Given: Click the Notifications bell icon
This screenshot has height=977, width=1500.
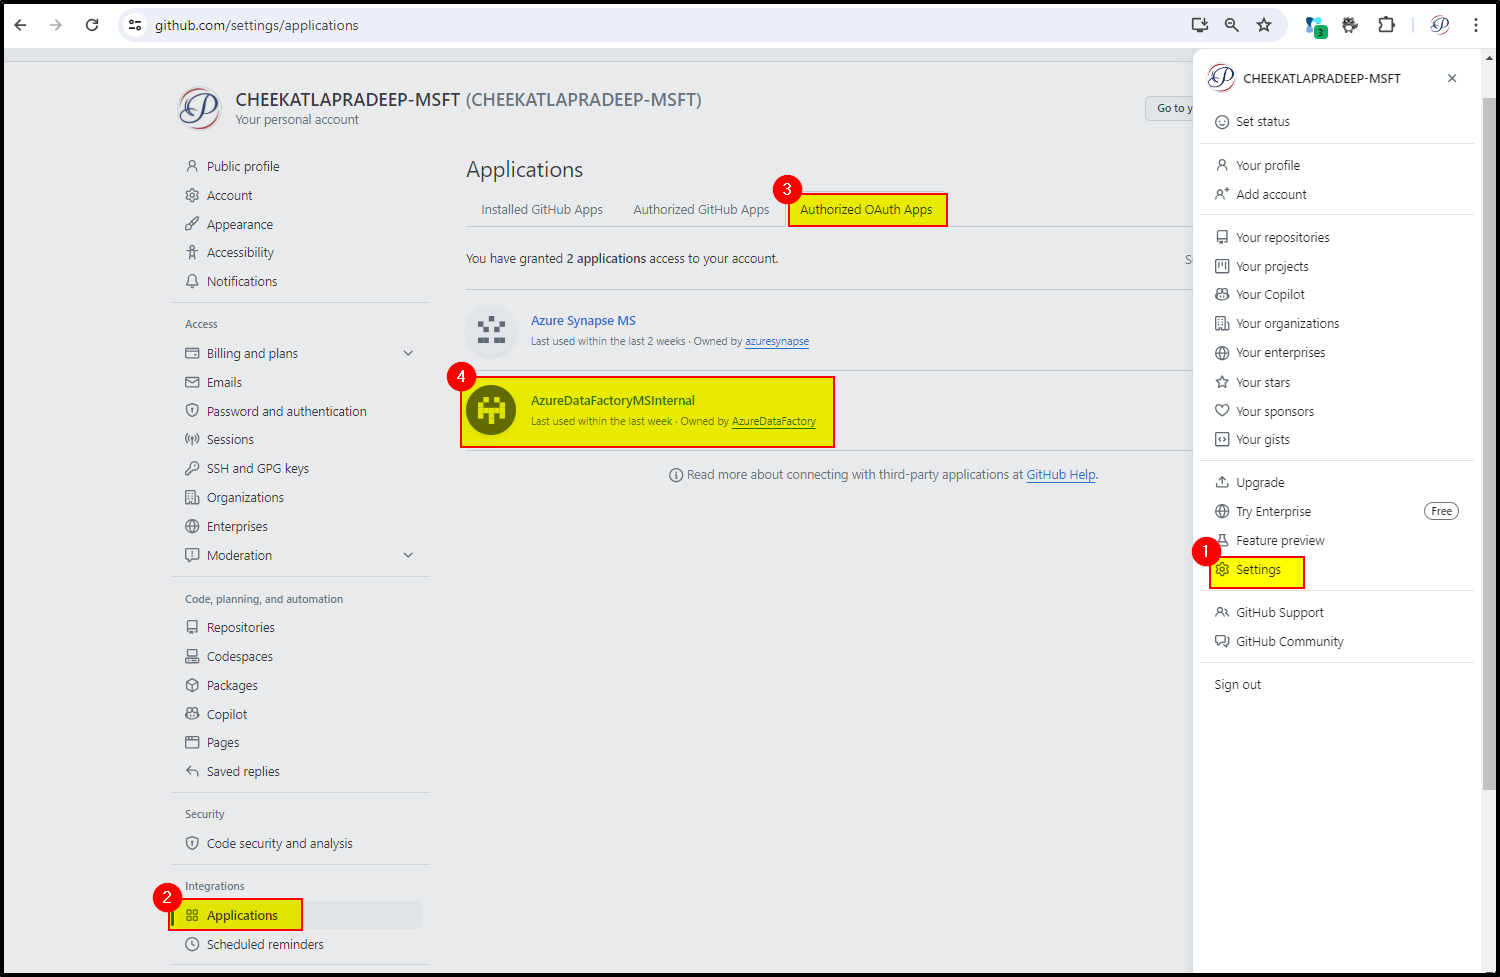Looking at the screenshot, I should (x=192, y=281).
